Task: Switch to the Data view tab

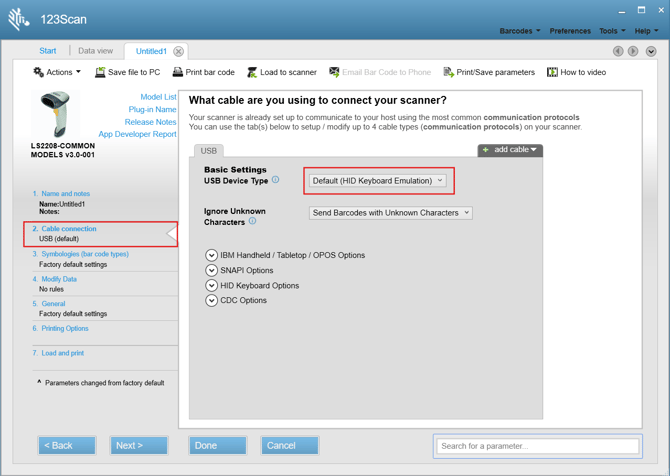Action: [x=95, y=51]
